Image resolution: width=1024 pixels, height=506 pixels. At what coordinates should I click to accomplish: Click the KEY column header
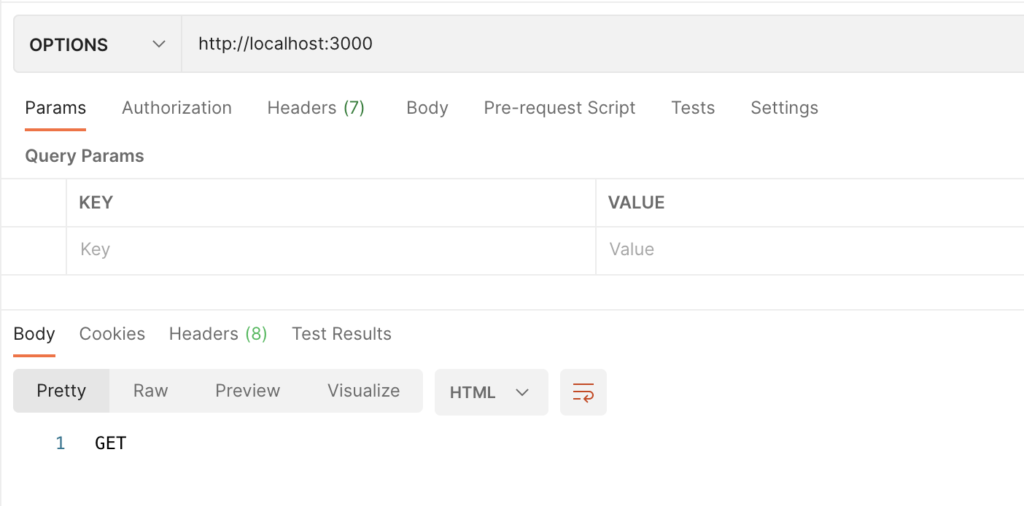pyautogui.click(x=96, y=203)
